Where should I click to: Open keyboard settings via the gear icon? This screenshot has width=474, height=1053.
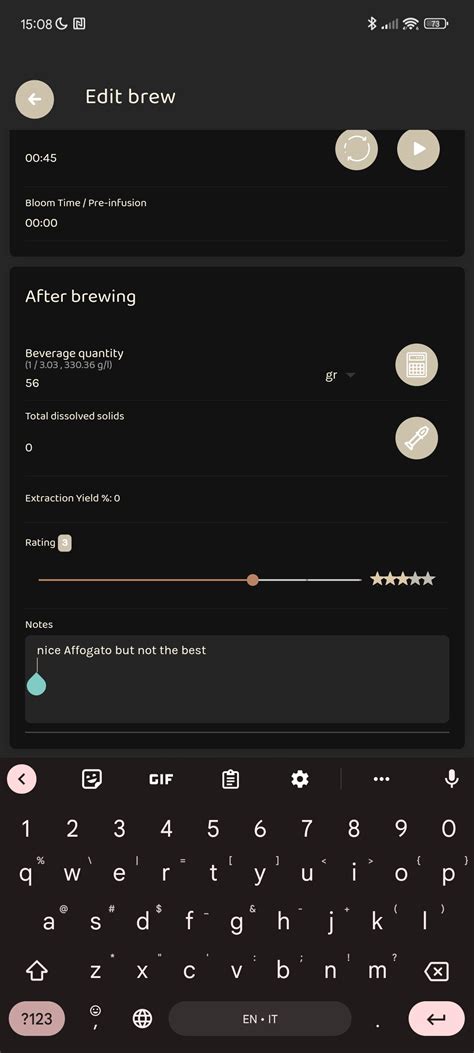(299, 779)
